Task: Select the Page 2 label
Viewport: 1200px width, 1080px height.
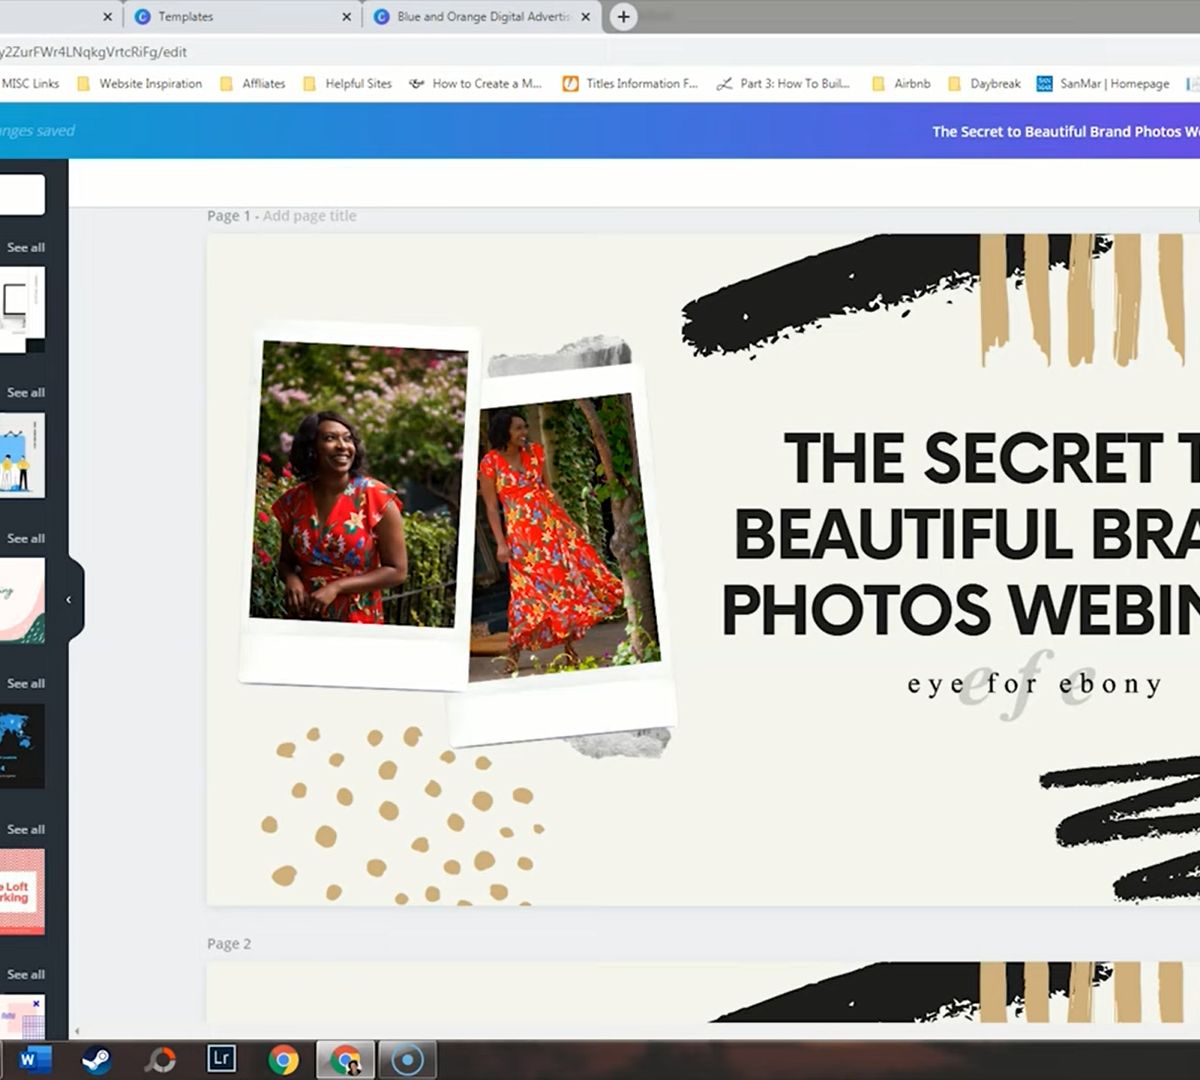Action: [x=229, y=943]
